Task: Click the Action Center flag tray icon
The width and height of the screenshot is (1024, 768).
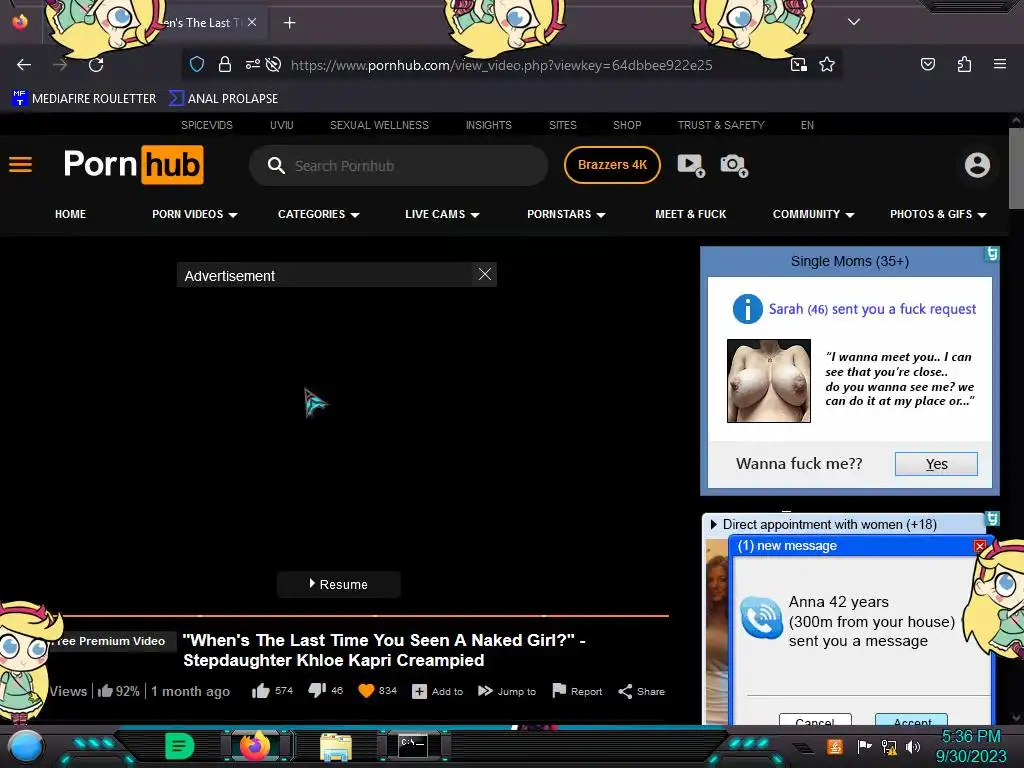Action: (x=864, y=746)
